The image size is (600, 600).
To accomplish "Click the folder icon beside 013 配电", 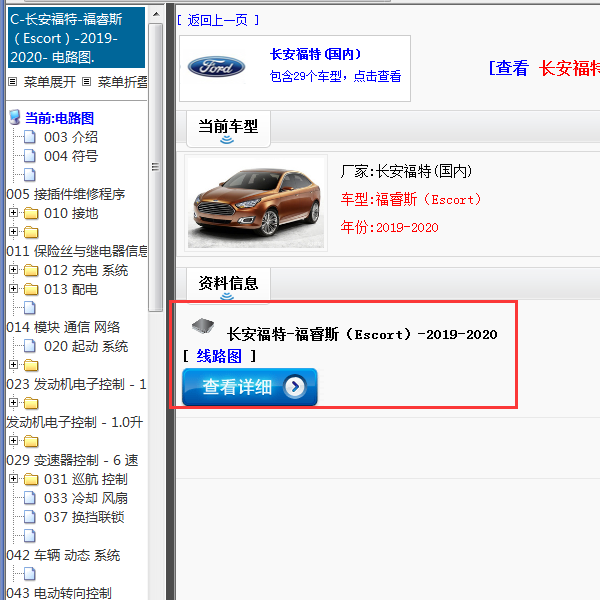I will pyautogui.click(x=31, y=289).
